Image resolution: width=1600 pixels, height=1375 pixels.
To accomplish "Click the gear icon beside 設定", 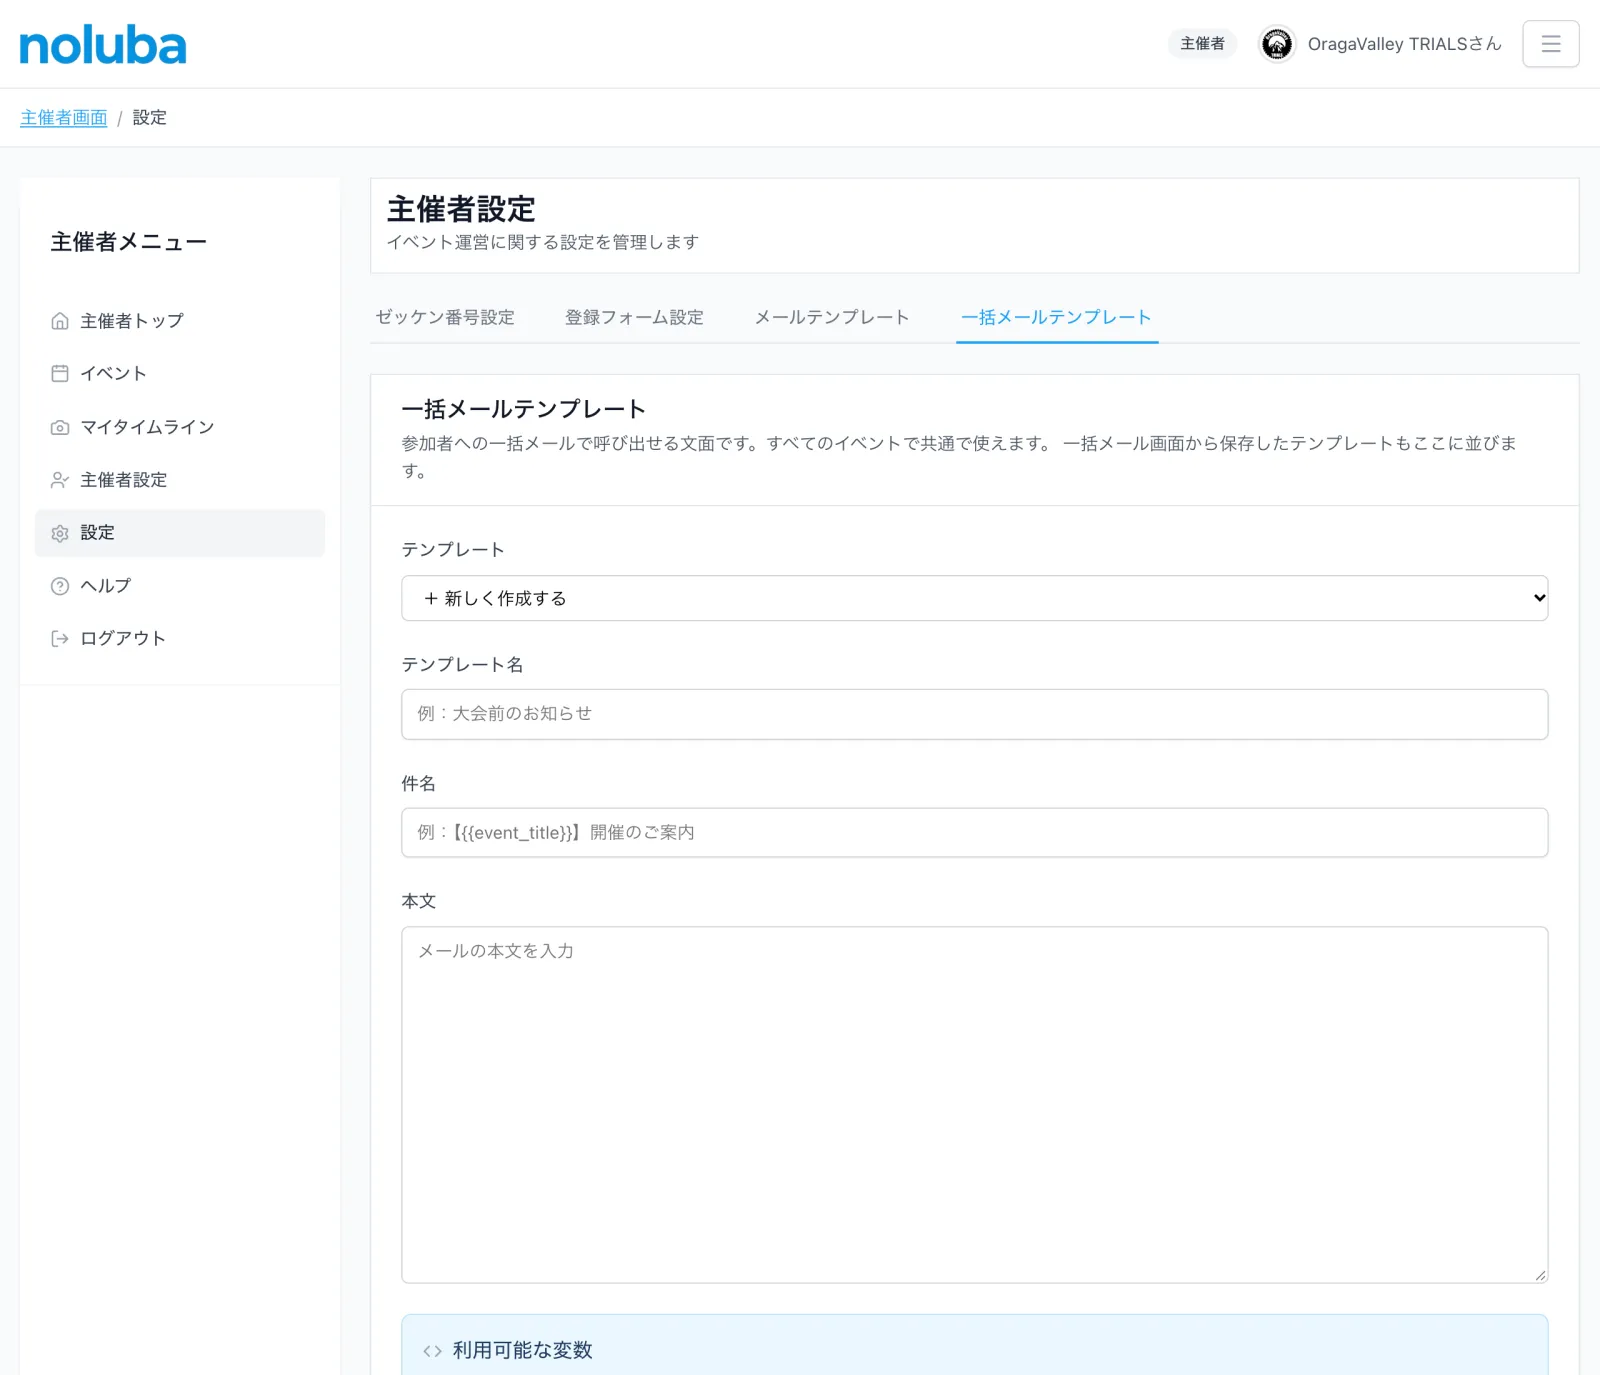I will pyautogui.click(x=60, y=533).
